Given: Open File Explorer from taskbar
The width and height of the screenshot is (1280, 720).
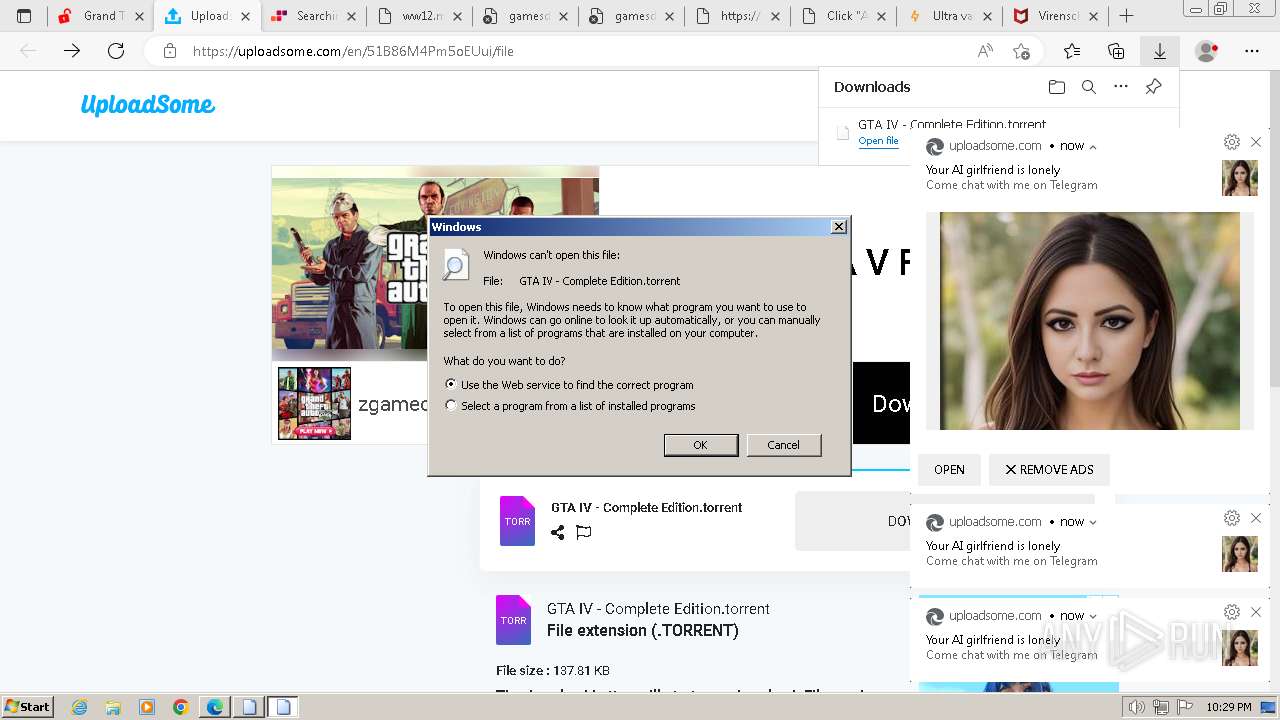Looking at the screenshot, I should tap(113, 707).
